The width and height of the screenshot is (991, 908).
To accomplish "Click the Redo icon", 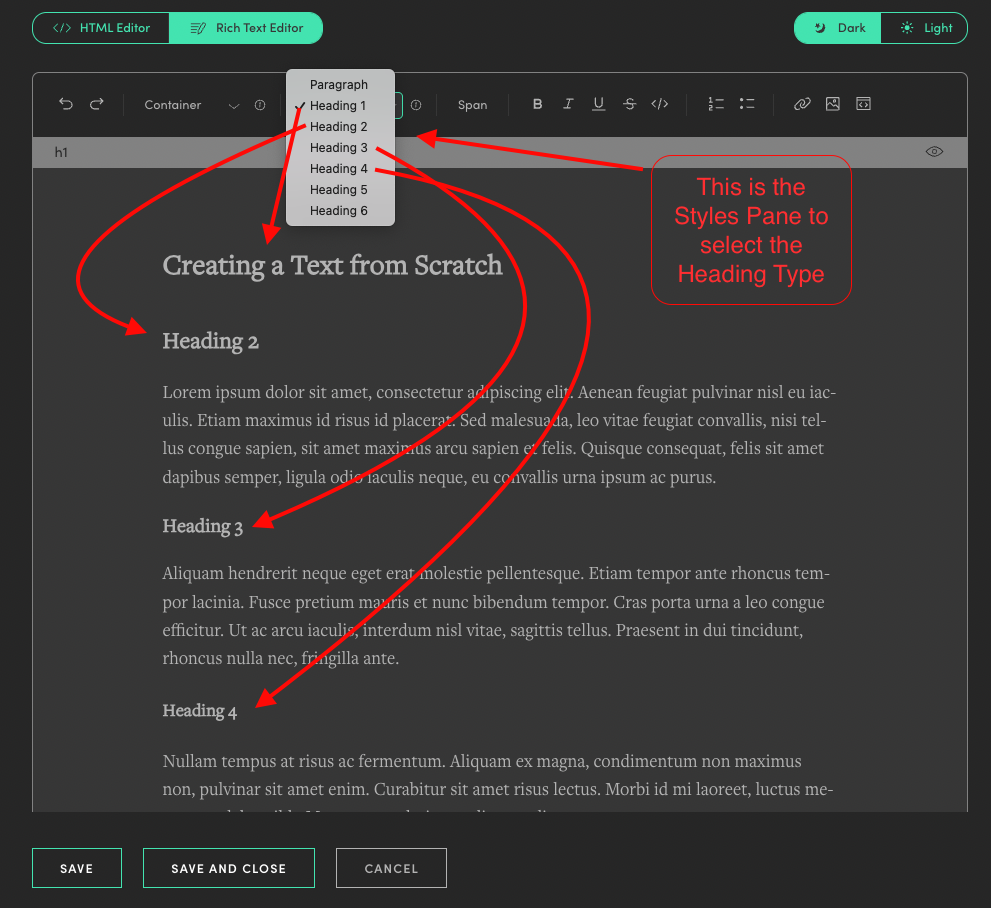I will point(97,103).
